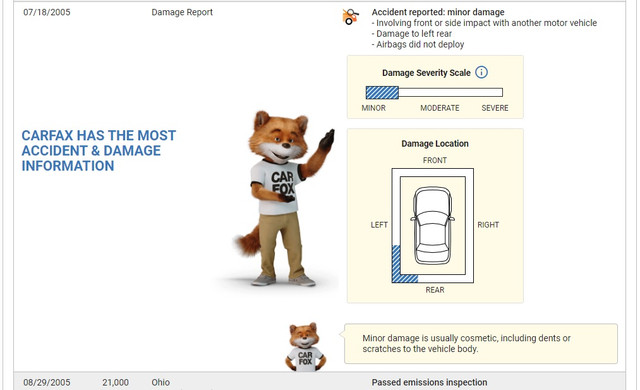
Task: Click the small Car Fox mascot by the tip
Action: [x=305, y=347]
